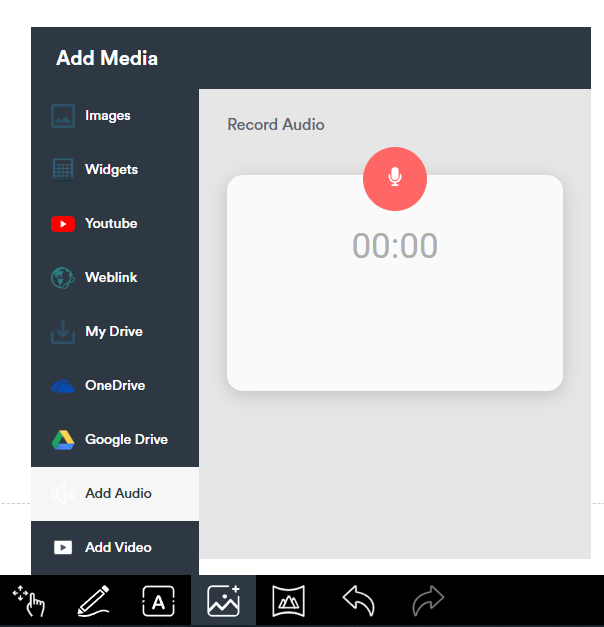This screenshot has height=627, width=604.
Task: Select the pen drawing tool
Action: point(94,601)
